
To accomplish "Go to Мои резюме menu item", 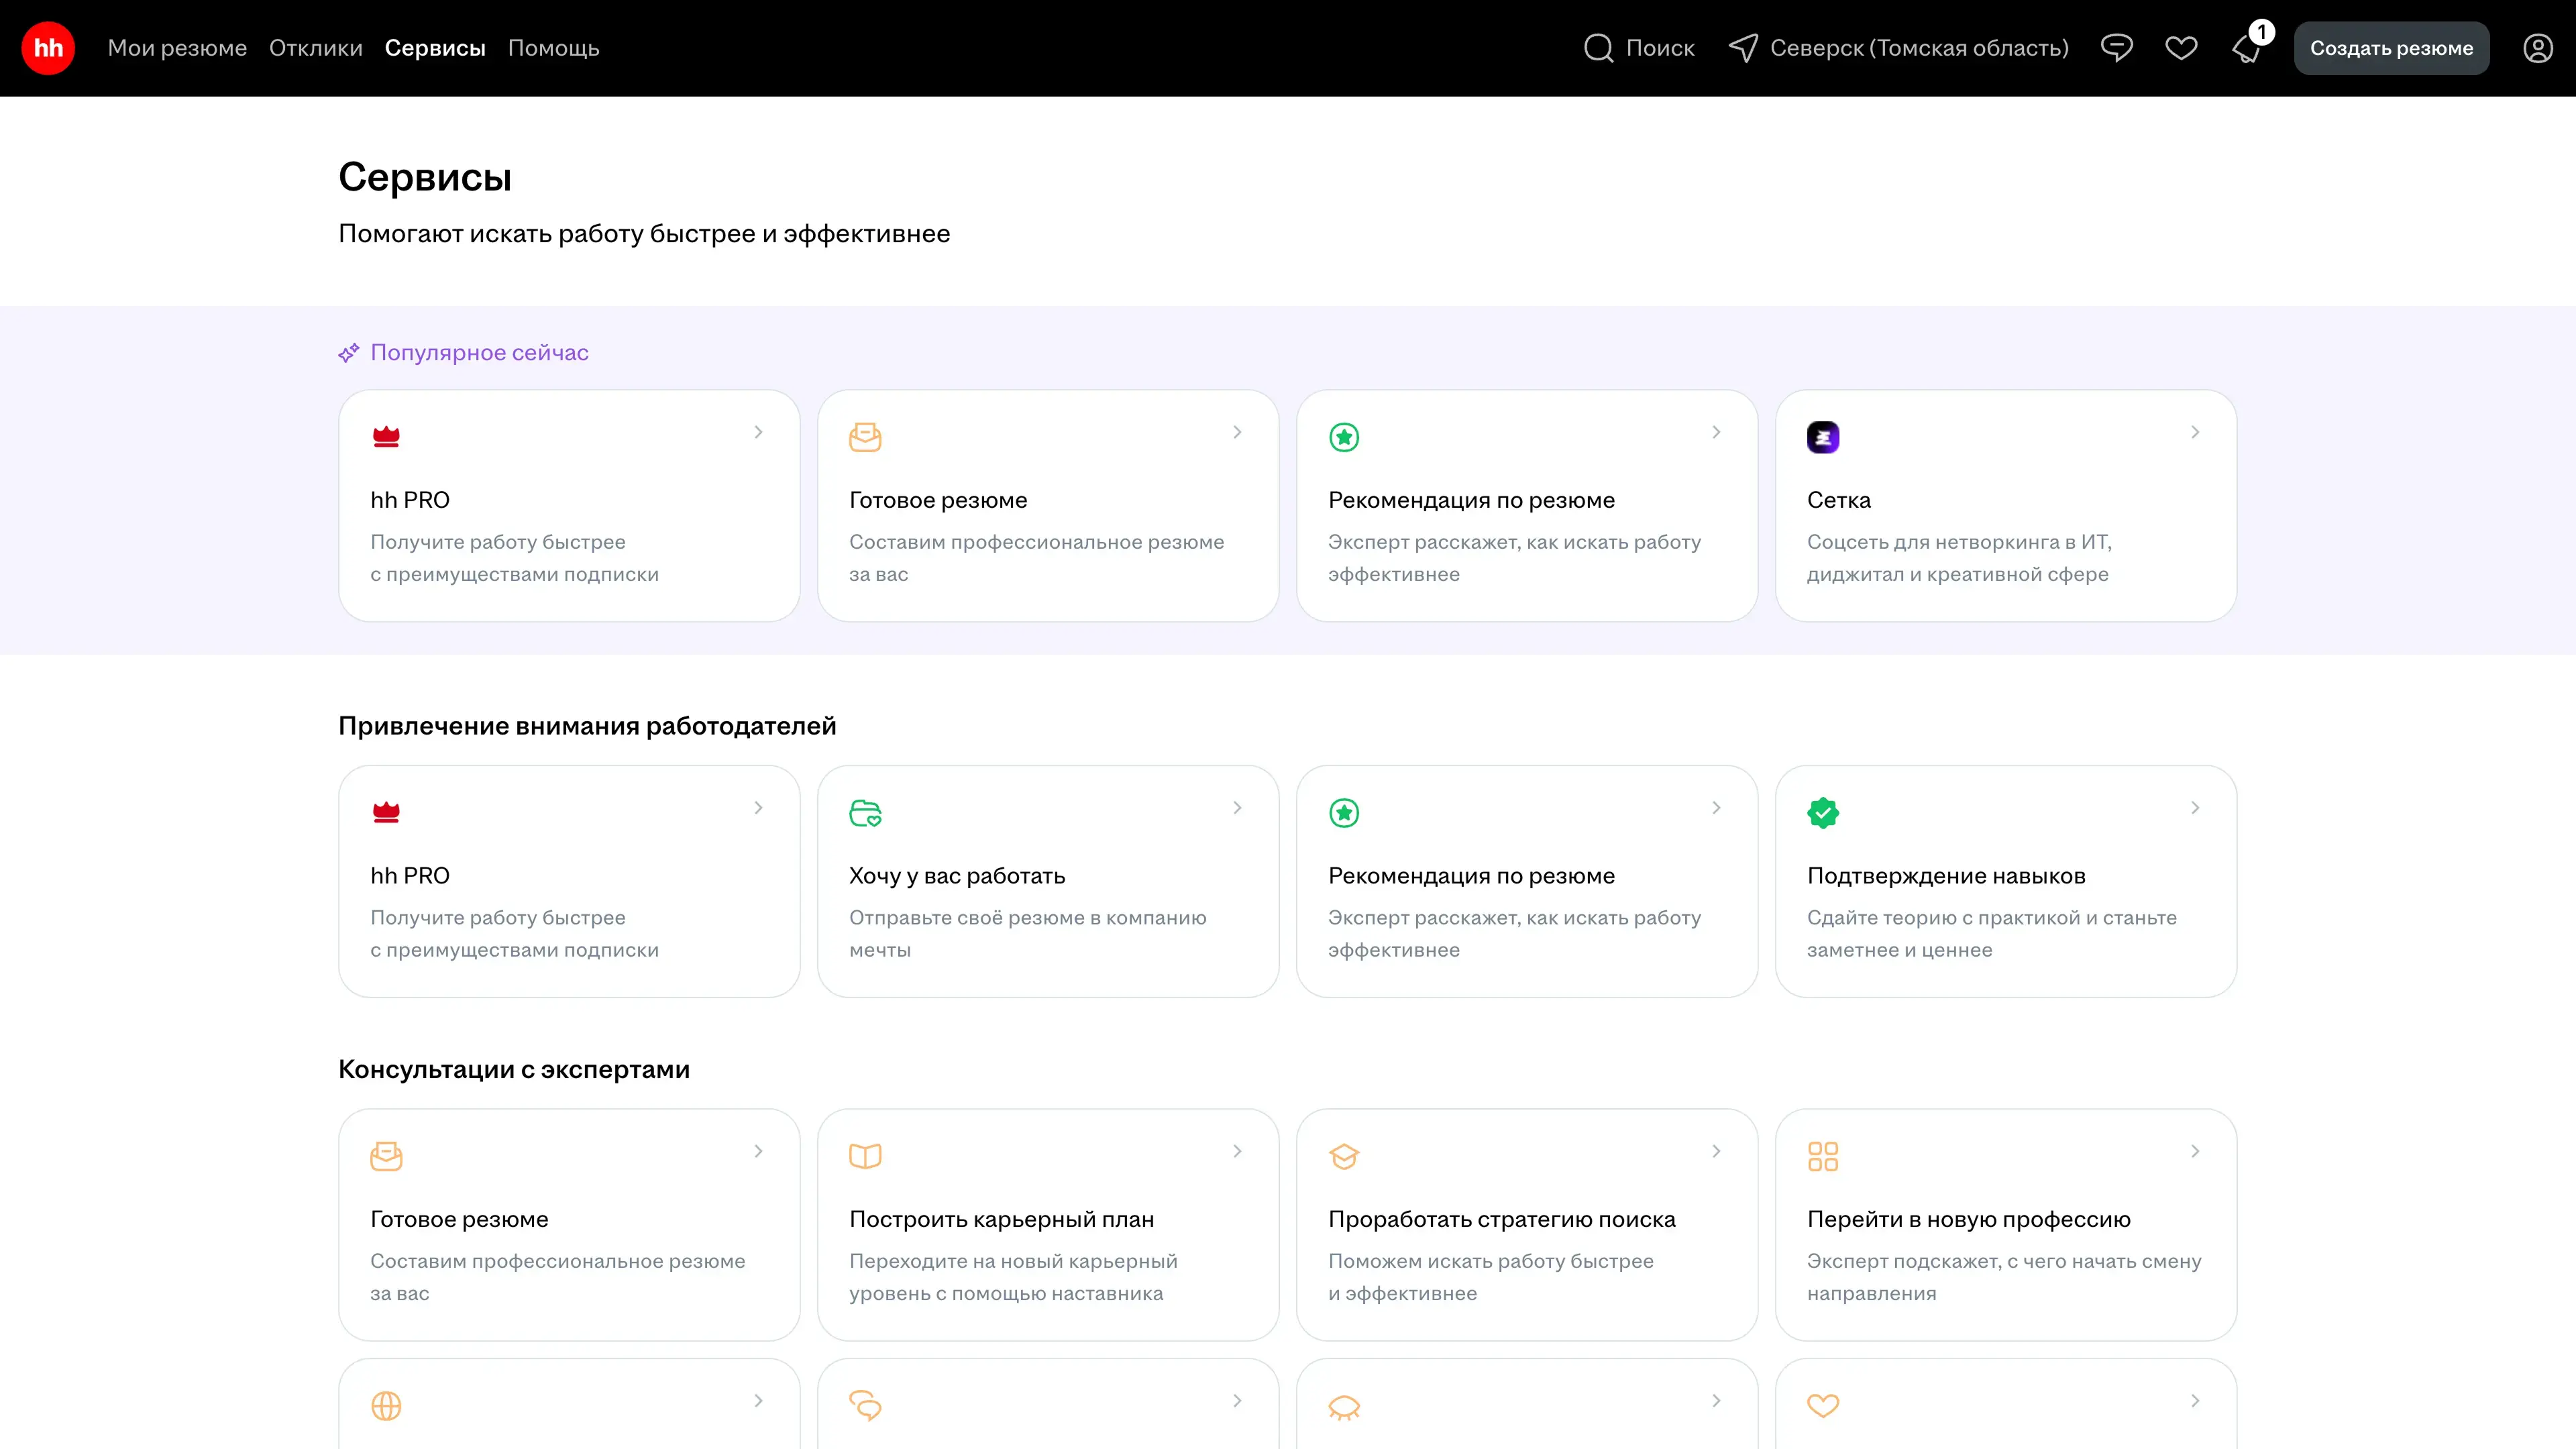I will click(177, 48).
